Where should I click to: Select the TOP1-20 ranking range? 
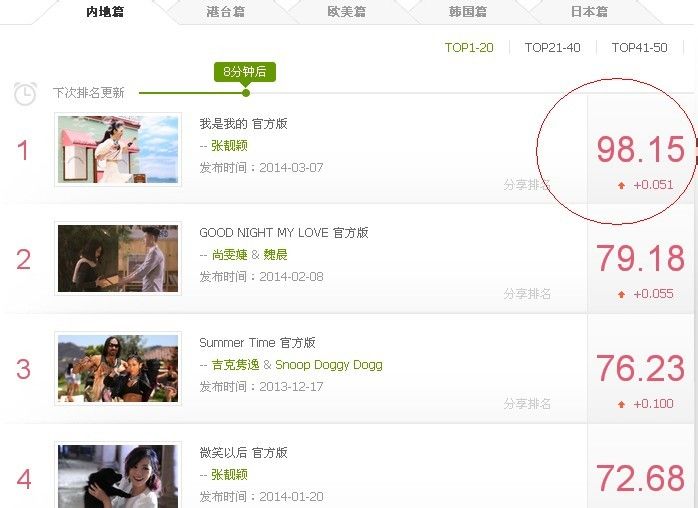coord(469,48)
